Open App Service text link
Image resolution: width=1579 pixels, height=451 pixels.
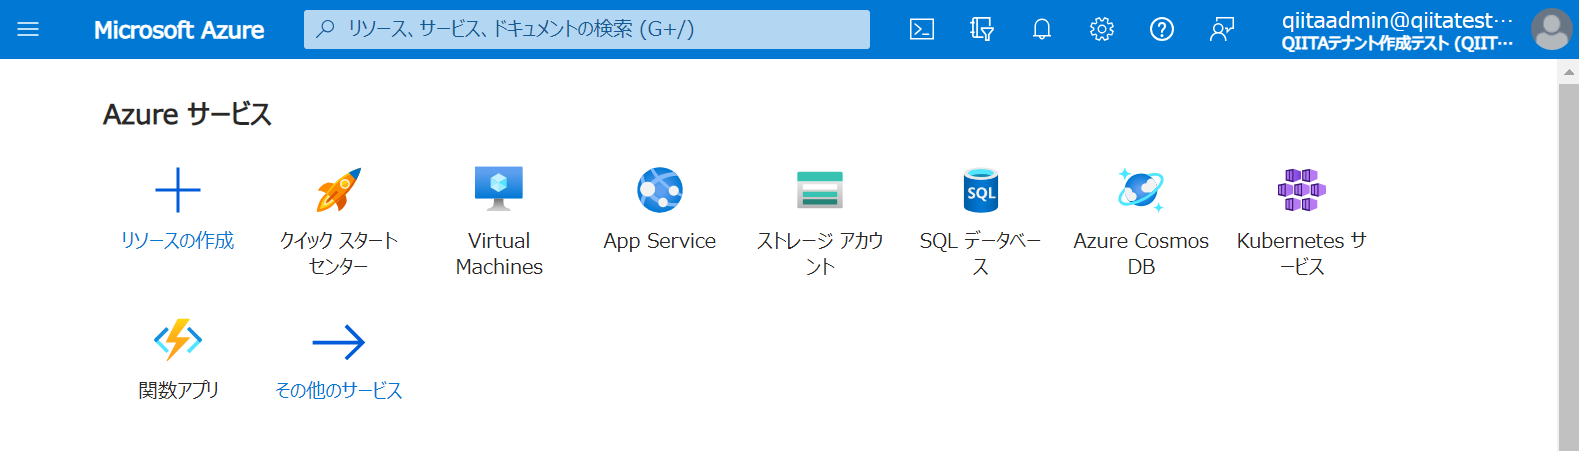(660, 241)
